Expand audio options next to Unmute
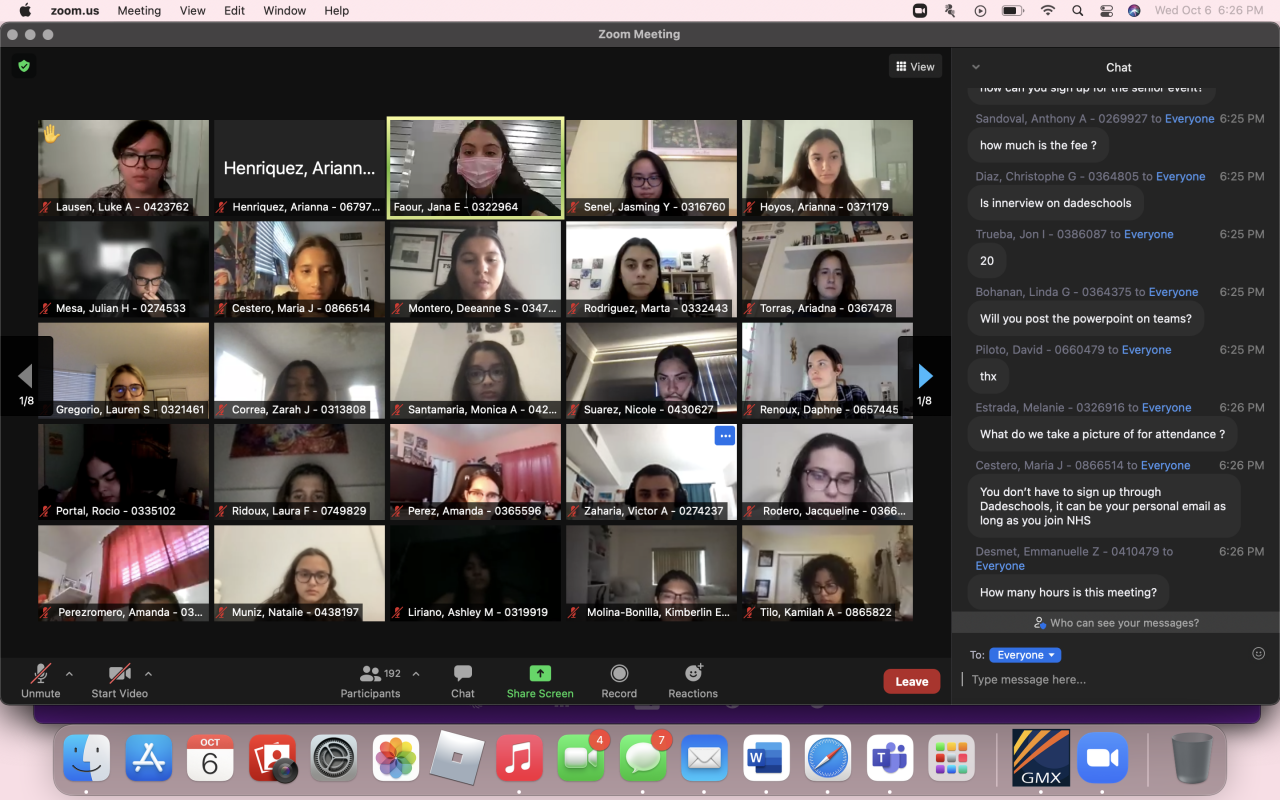 (69, 674)
